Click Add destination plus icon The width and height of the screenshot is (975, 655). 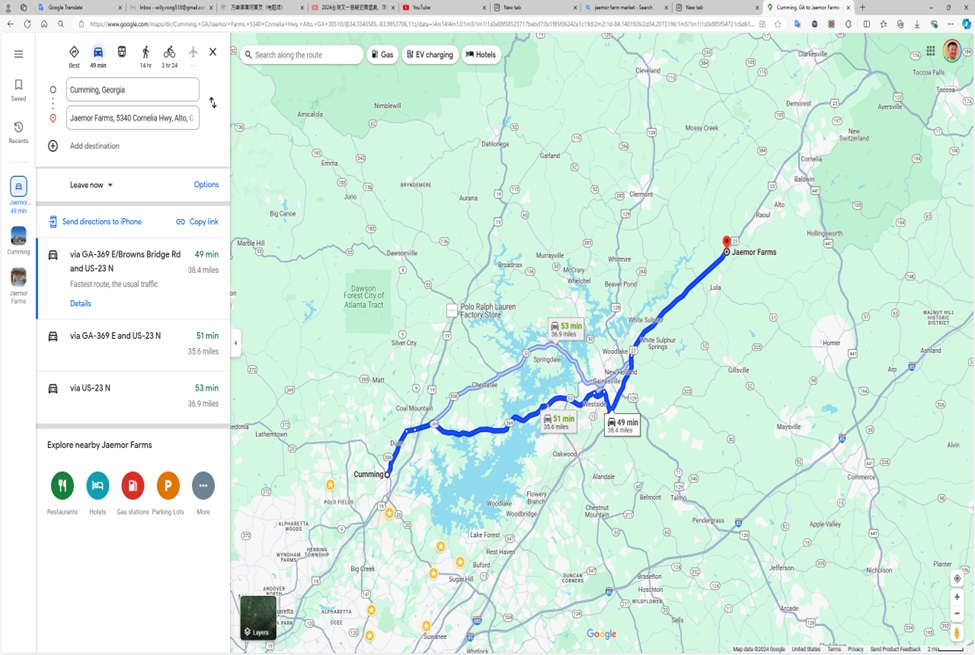53,146
